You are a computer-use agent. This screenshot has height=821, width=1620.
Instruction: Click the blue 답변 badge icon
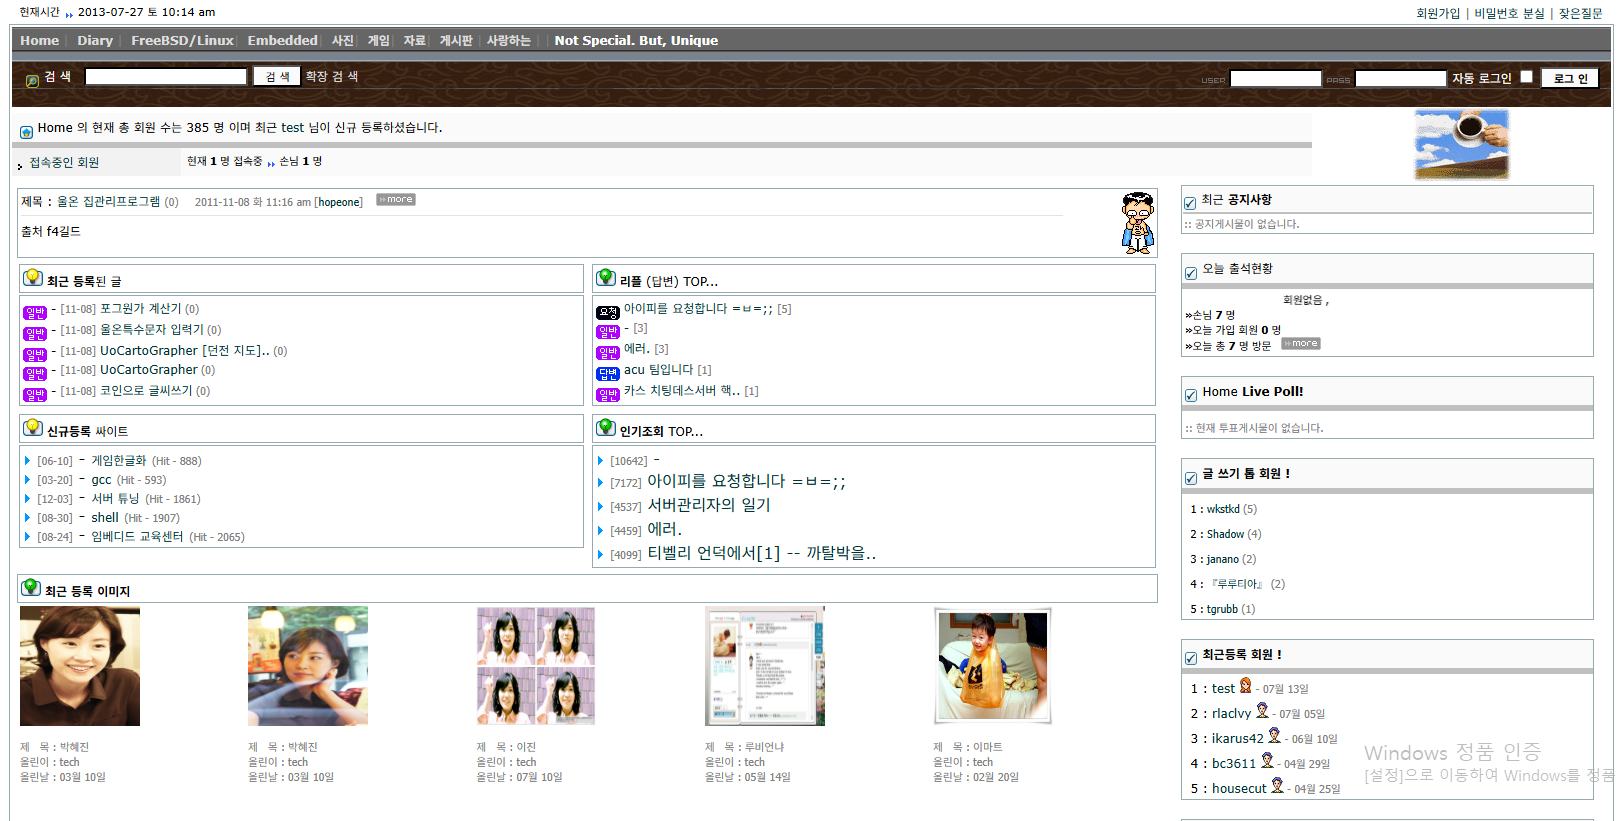pos(608,373)
